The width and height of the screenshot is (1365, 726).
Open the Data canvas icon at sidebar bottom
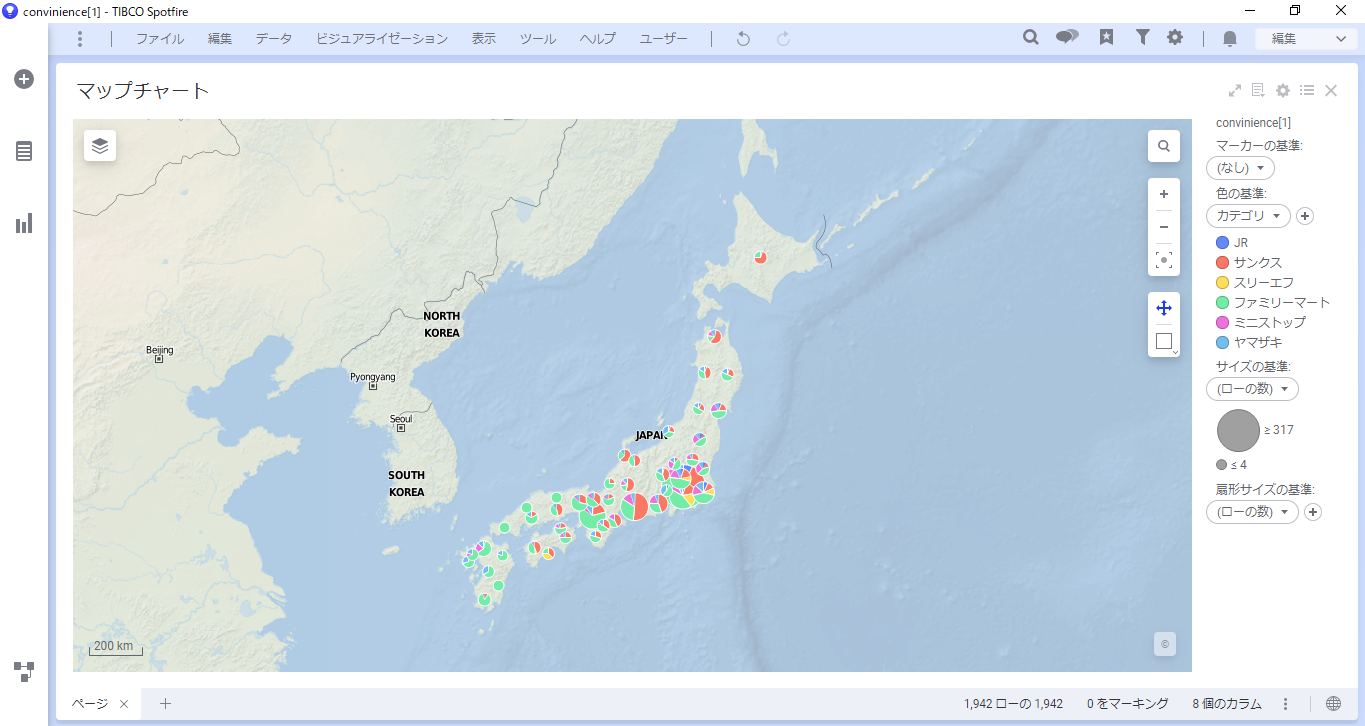(x=24, y=671)
